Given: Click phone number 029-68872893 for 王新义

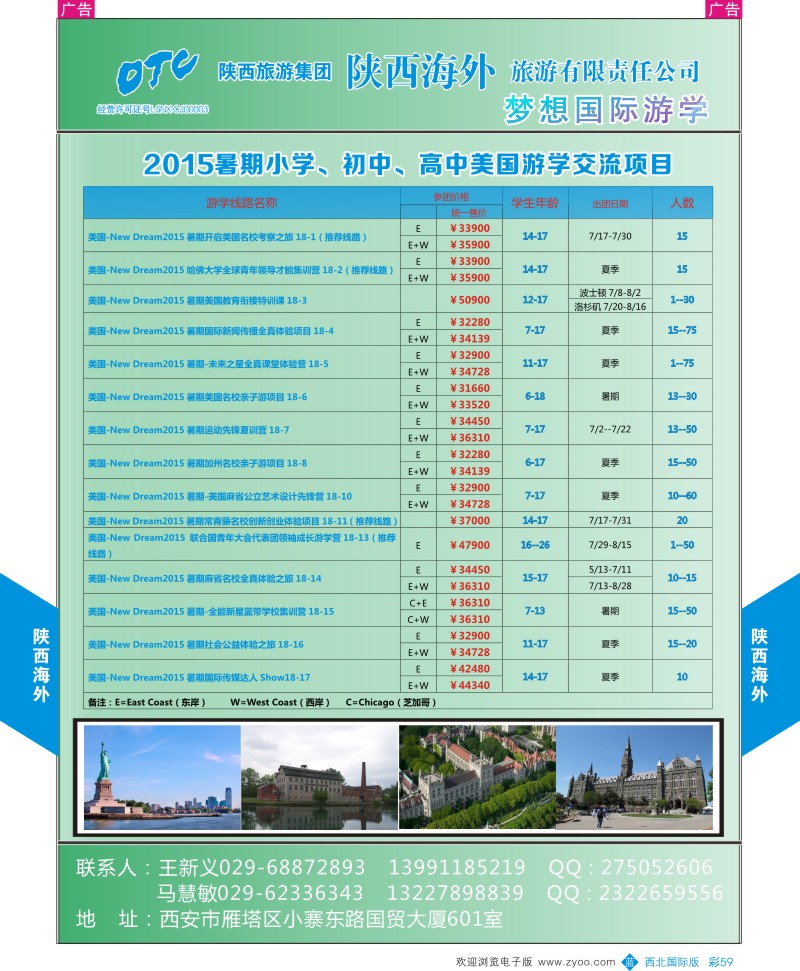Looking at the screenshot, I should pos(292,867).
